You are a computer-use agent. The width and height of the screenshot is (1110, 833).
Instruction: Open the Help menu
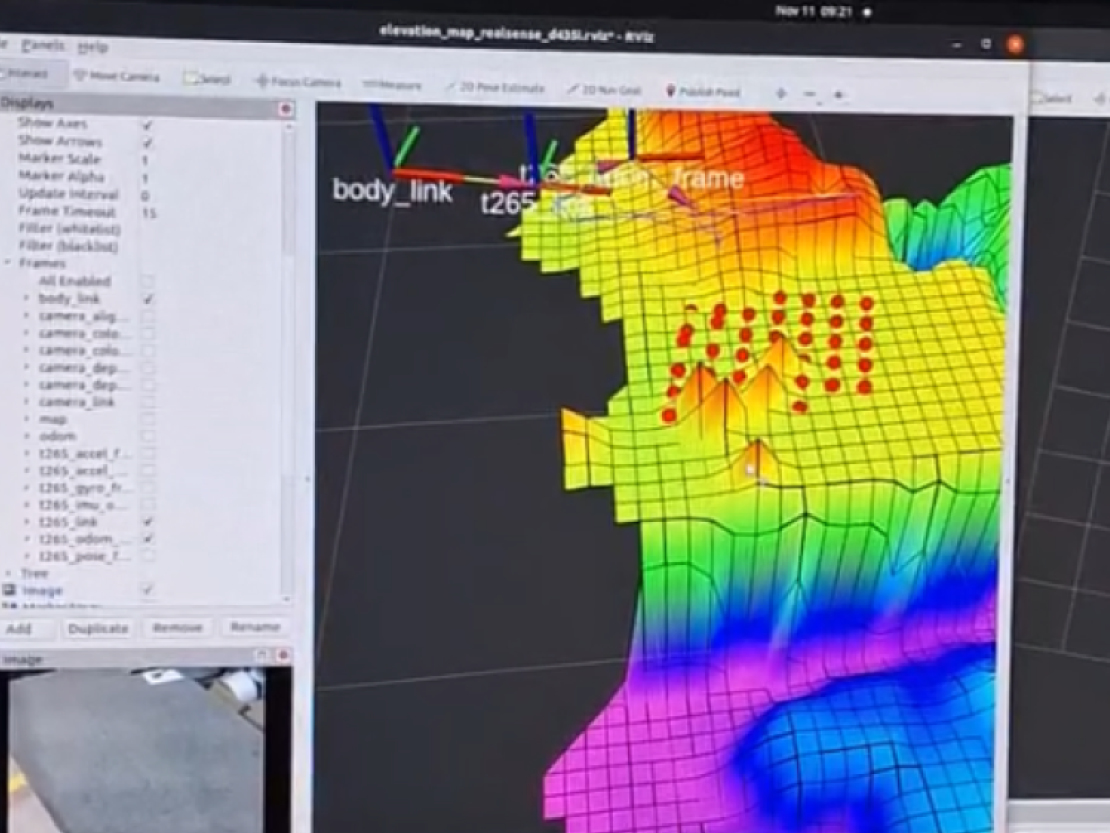pos(92,47)
